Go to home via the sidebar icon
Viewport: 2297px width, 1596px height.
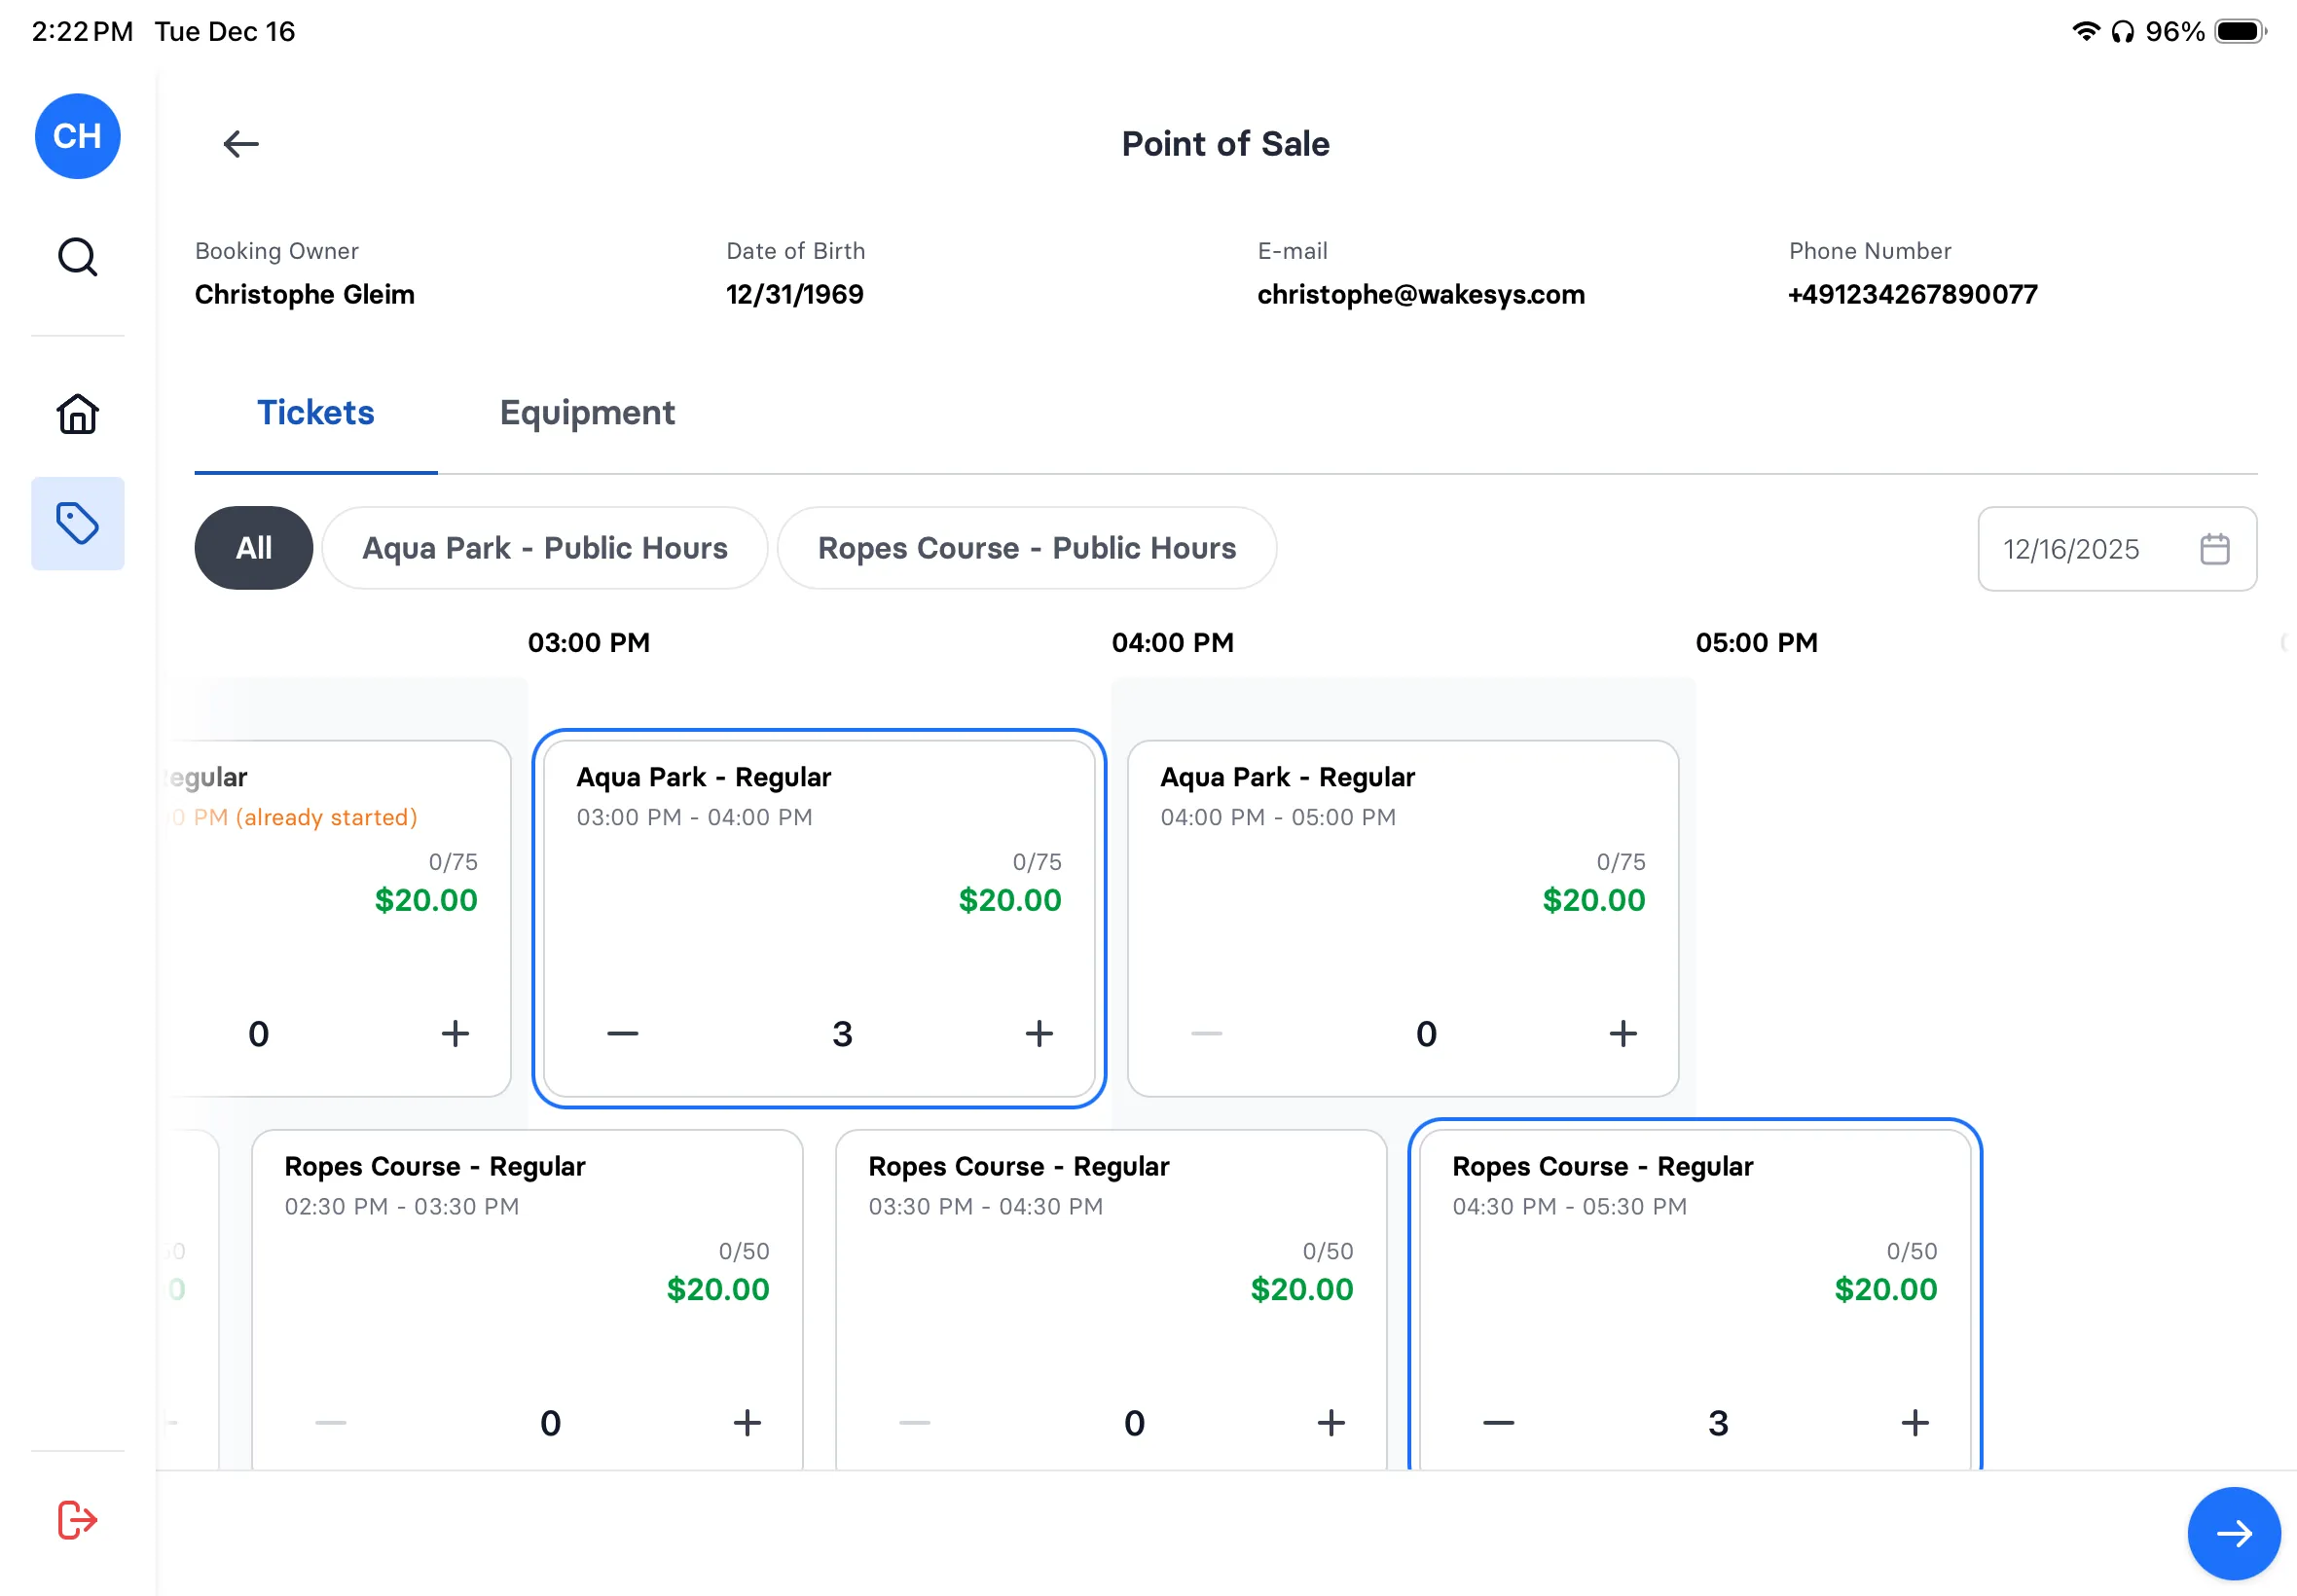77,413
